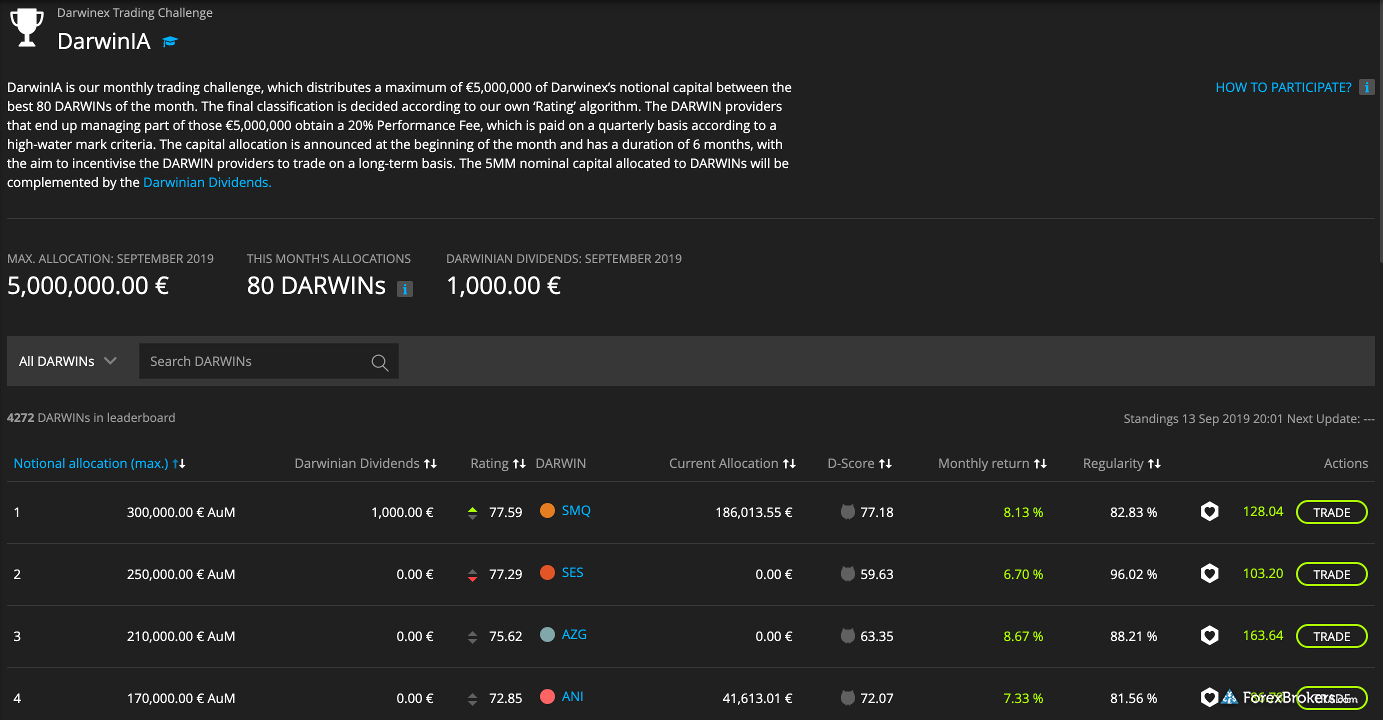Click the D-Score badge icon for SES
Image resolution: width=1383 pixels, height=720 pixels.
point(848,574)
